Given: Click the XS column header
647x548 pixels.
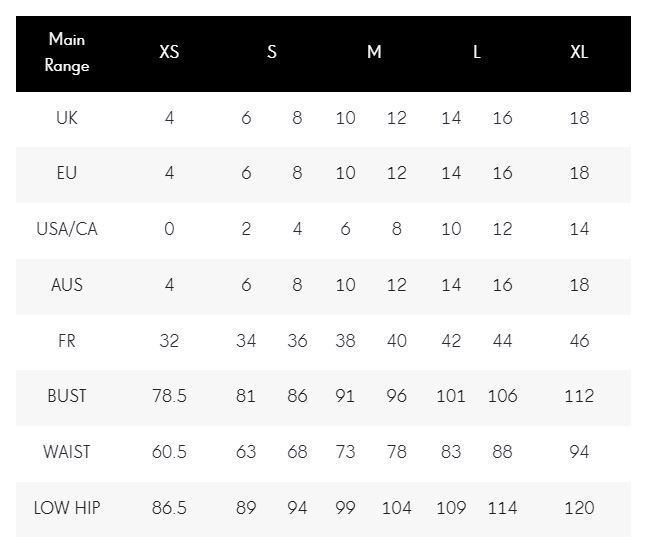Looking at the screenshot, I should pos(169,52).
